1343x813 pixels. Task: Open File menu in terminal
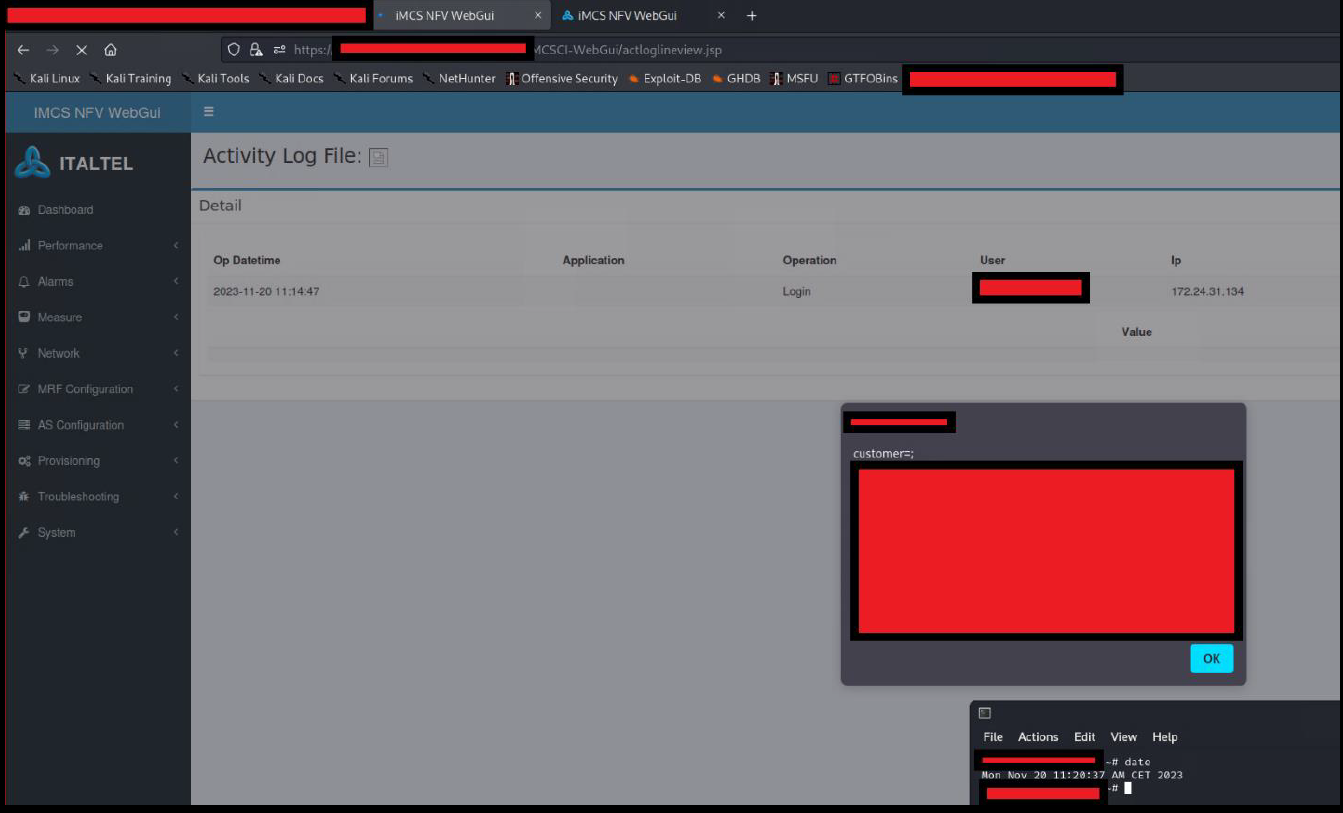point(993,737)
